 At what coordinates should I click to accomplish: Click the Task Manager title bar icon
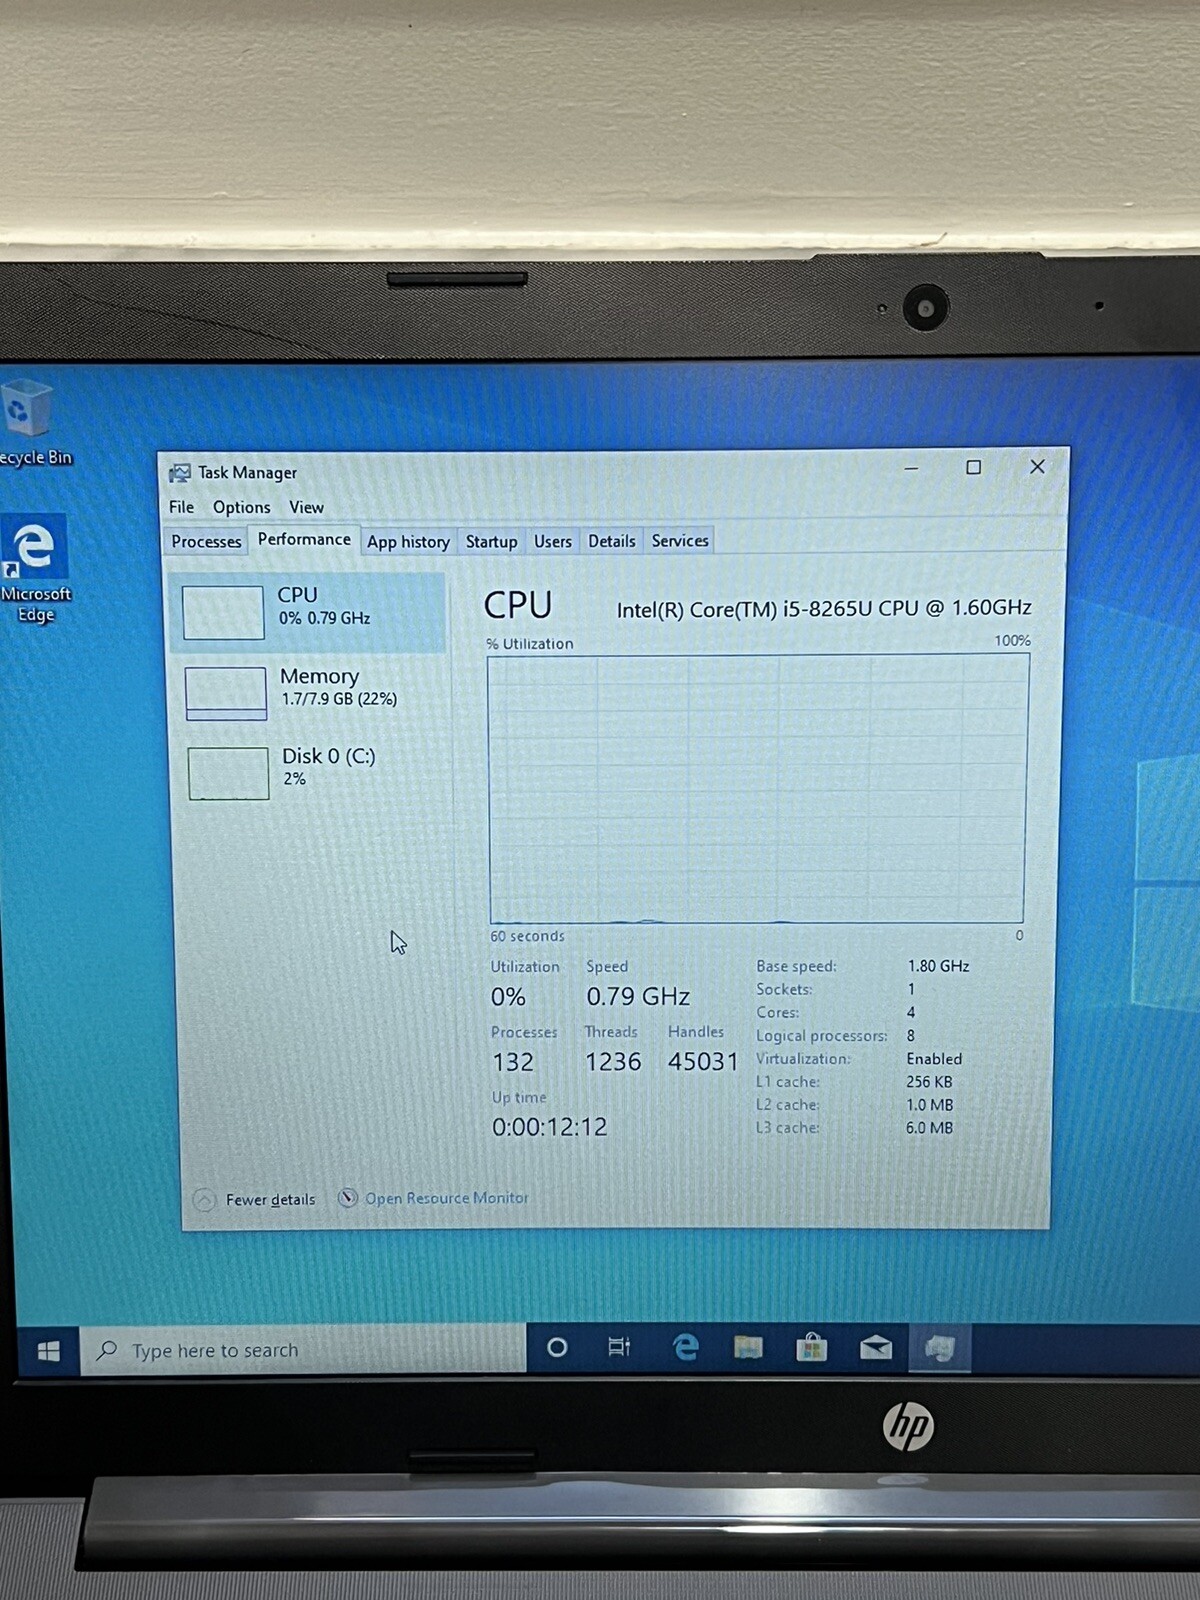(180, 472)
